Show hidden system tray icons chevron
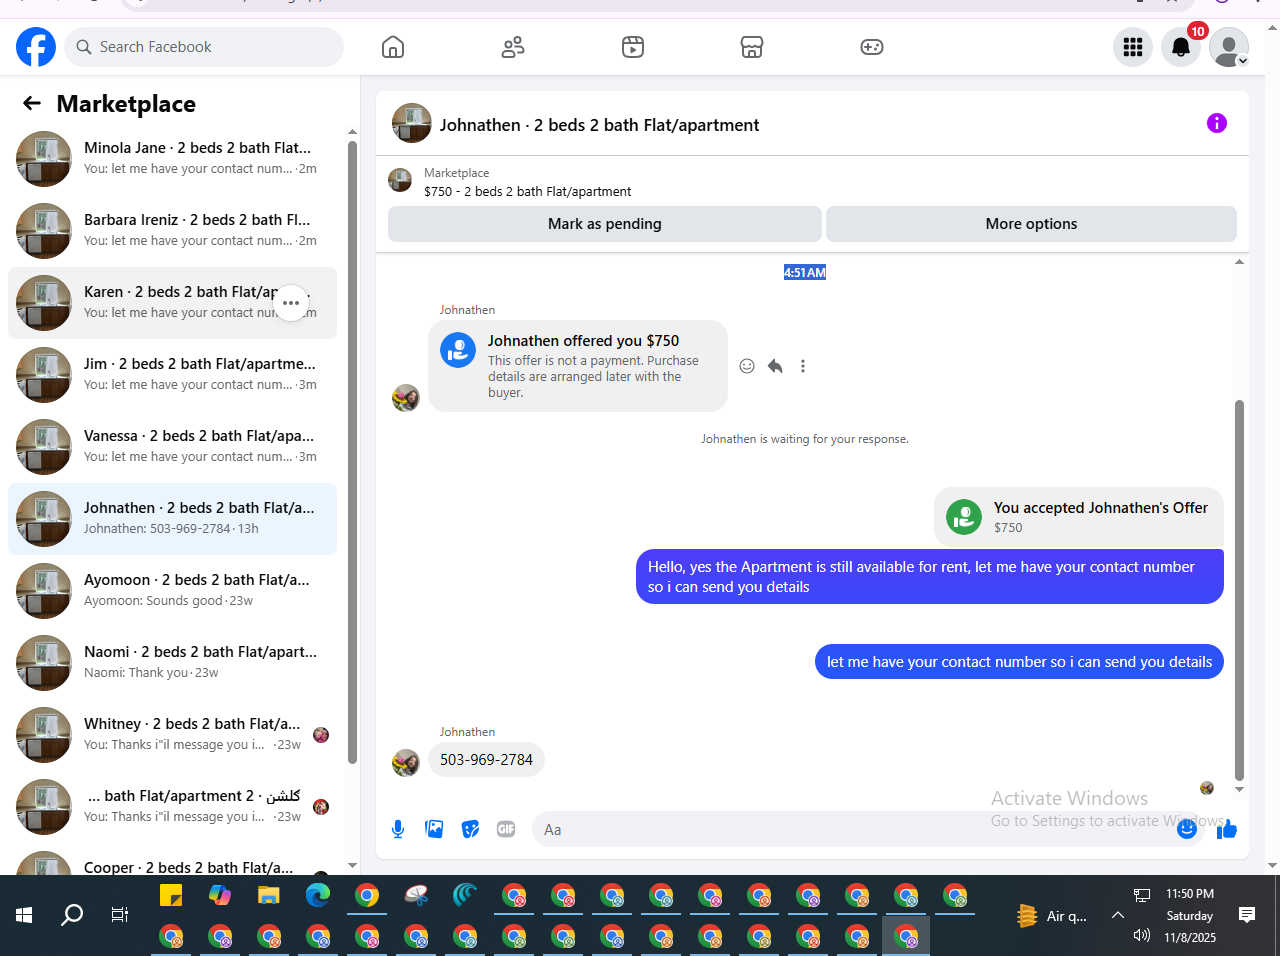The height and width of the screenshot is (956, 1280). [x=1118, y=915]
